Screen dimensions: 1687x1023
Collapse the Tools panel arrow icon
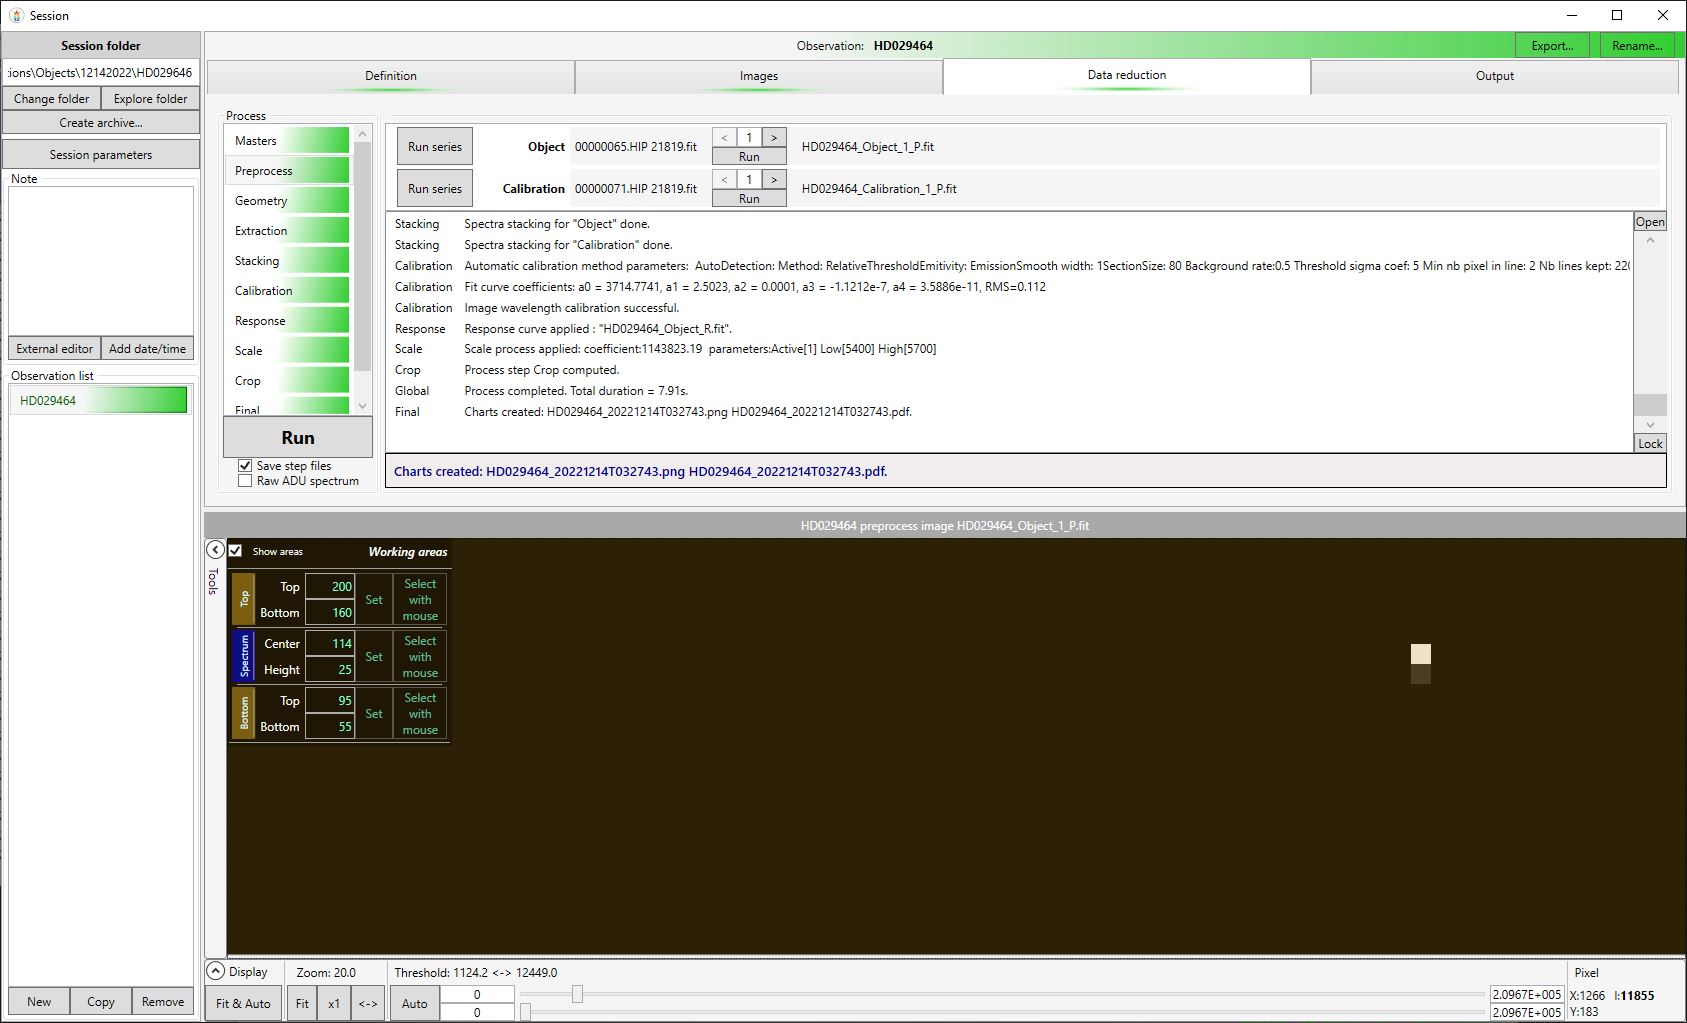215,550
